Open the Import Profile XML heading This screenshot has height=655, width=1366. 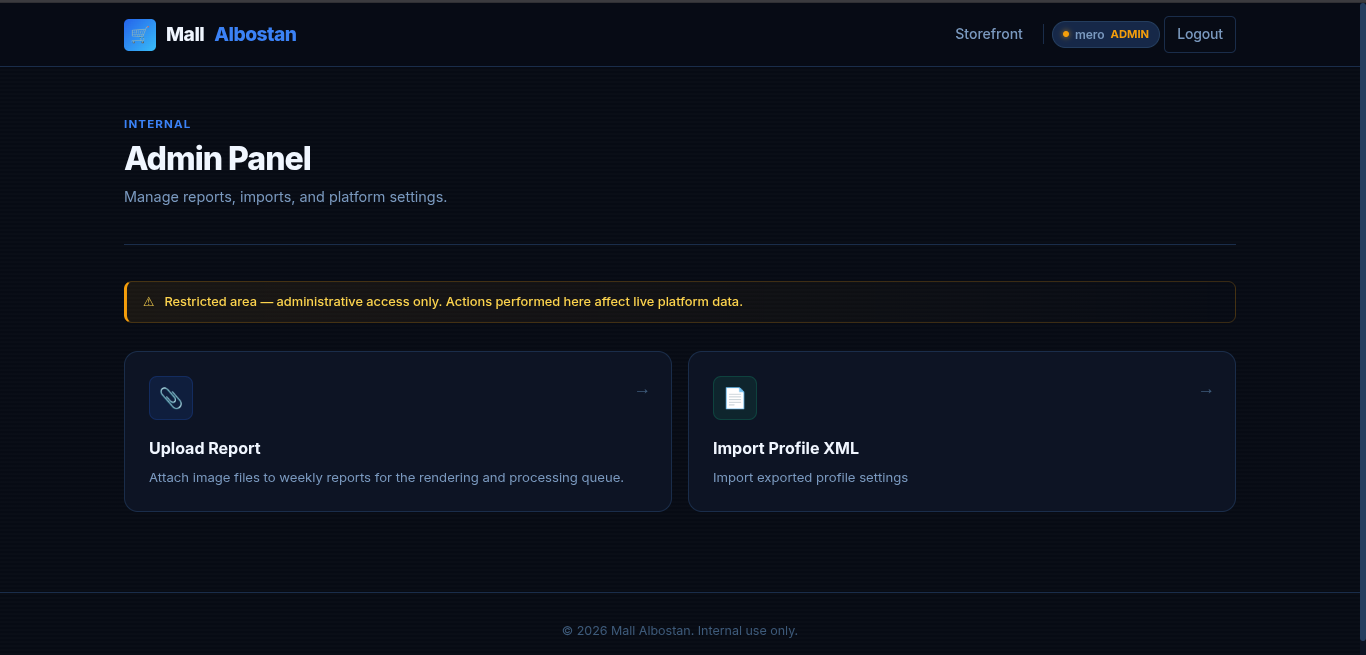click(786, 448)
